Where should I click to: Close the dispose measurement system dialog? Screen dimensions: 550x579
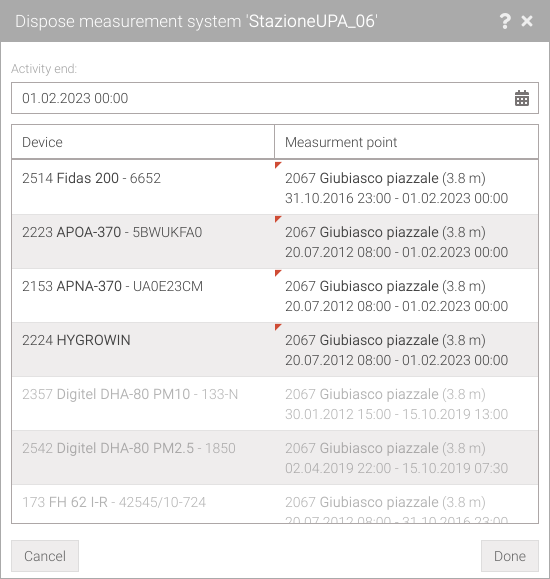point(527,21)
